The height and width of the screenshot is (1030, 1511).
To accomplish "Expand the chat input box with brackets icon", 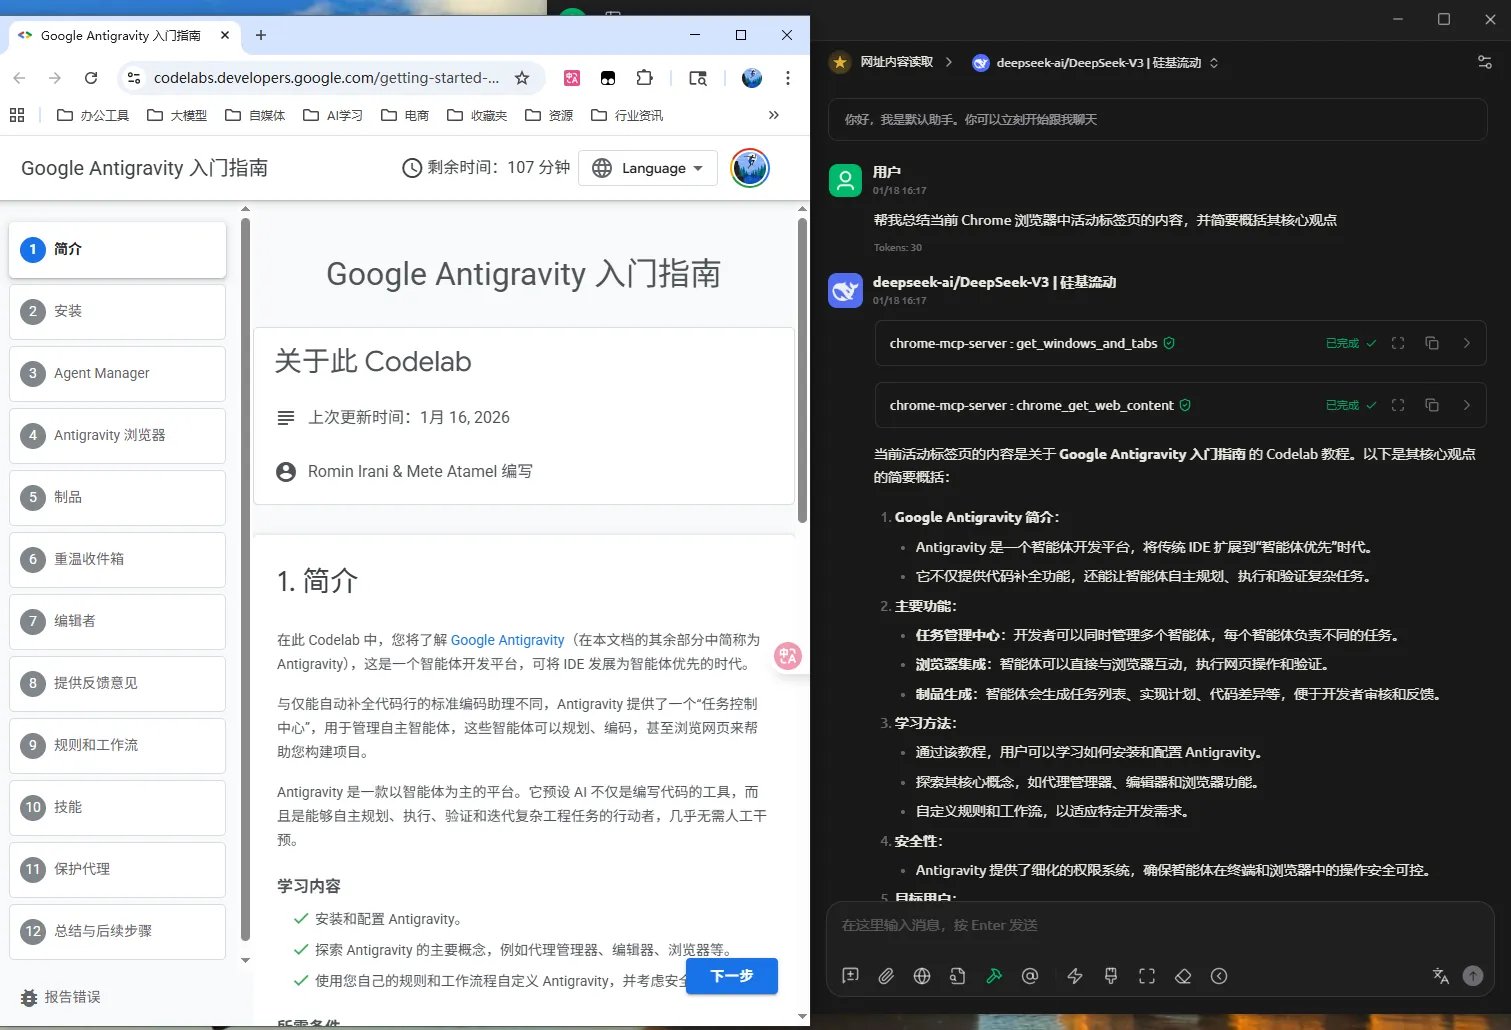I will coord(1147,976).
